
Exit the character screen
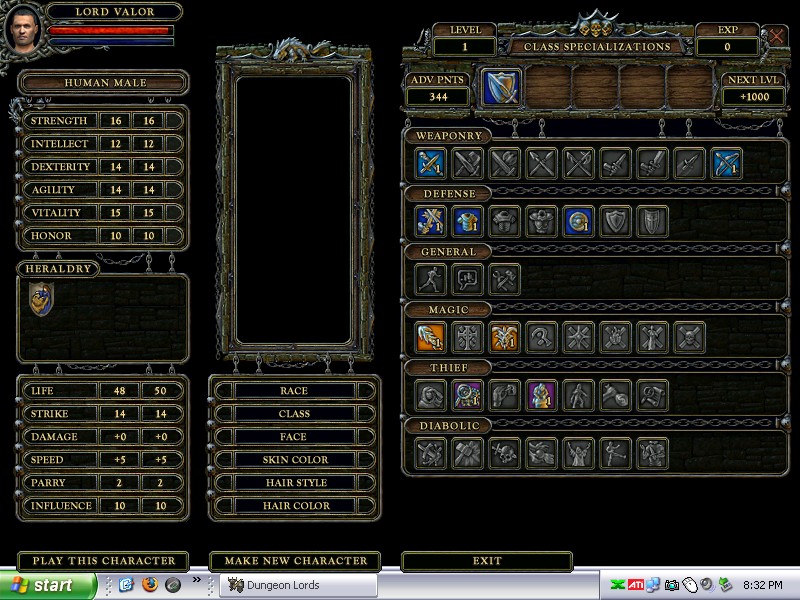coord(487,561)
